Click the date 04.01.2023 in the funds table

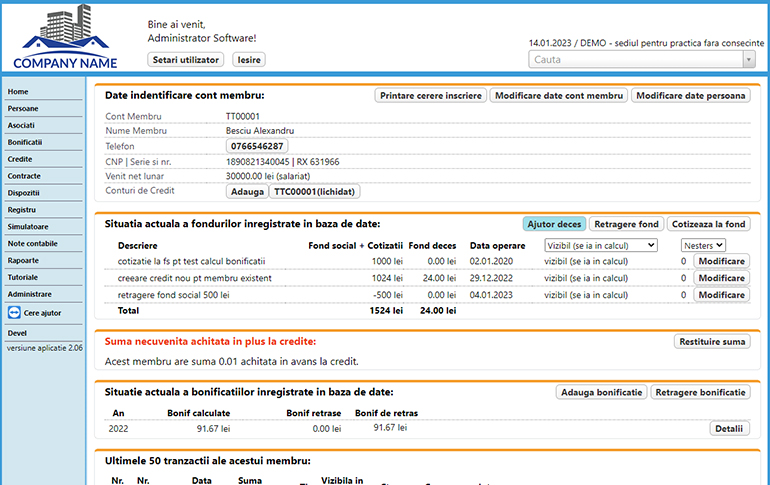[491, 295]
